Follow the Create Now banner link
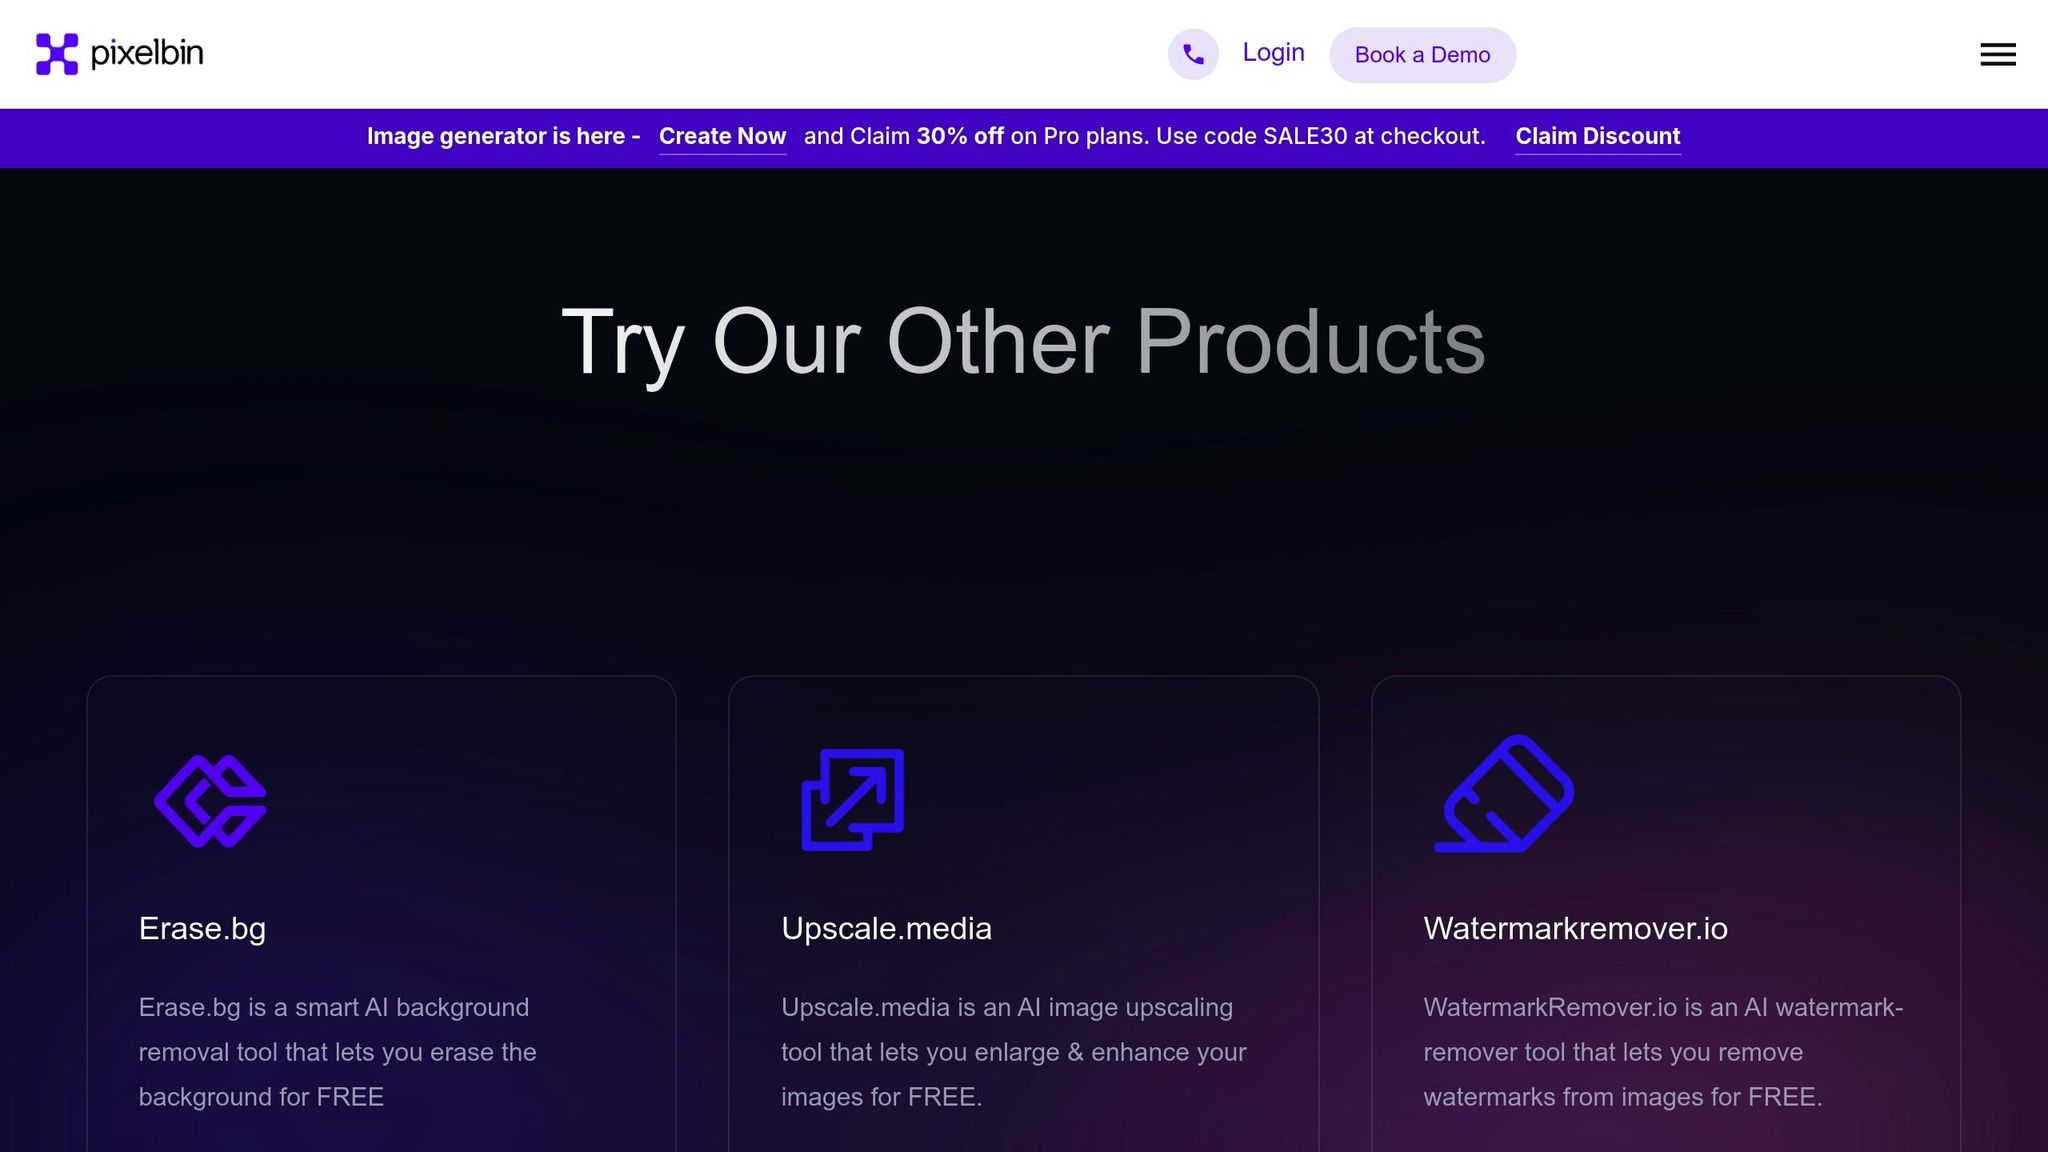 722,137
